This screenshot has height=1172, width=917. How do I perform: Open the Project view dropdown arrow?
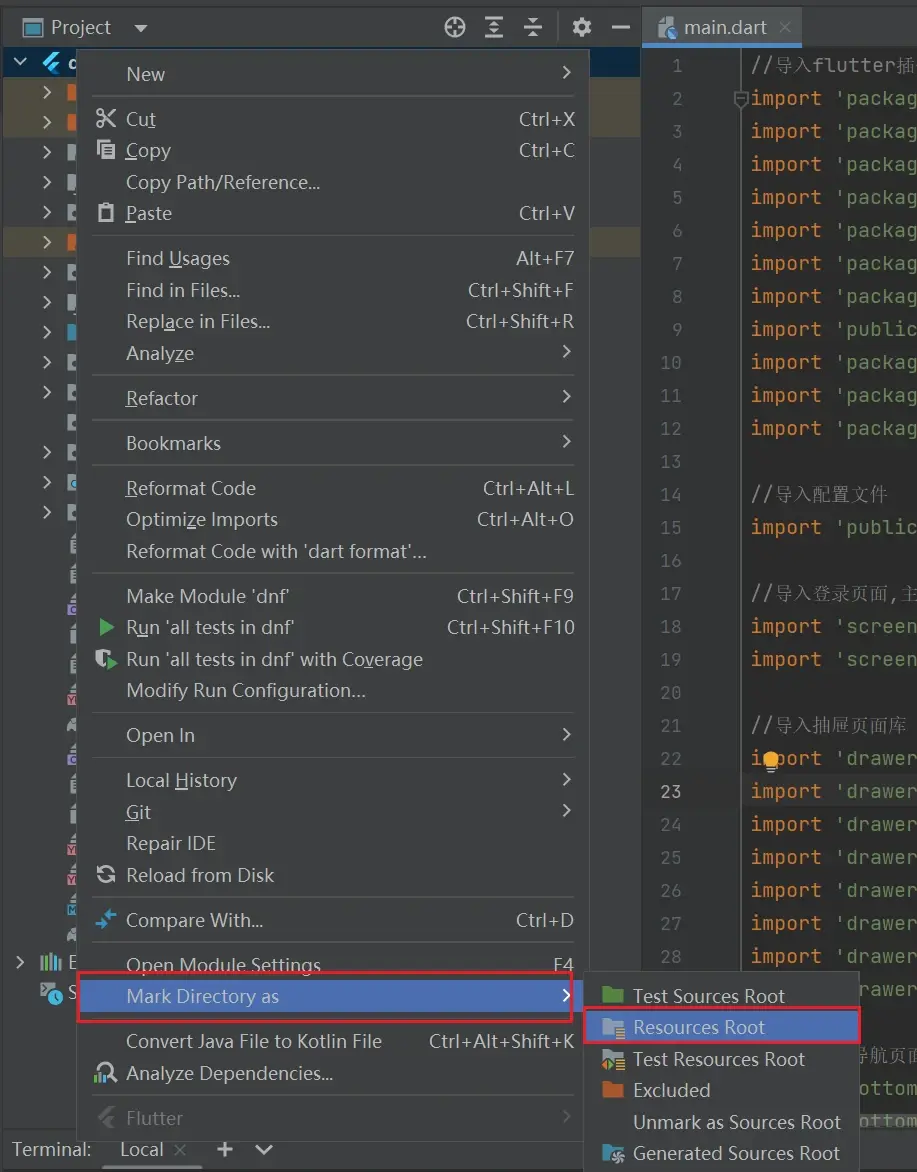(140, 28)
